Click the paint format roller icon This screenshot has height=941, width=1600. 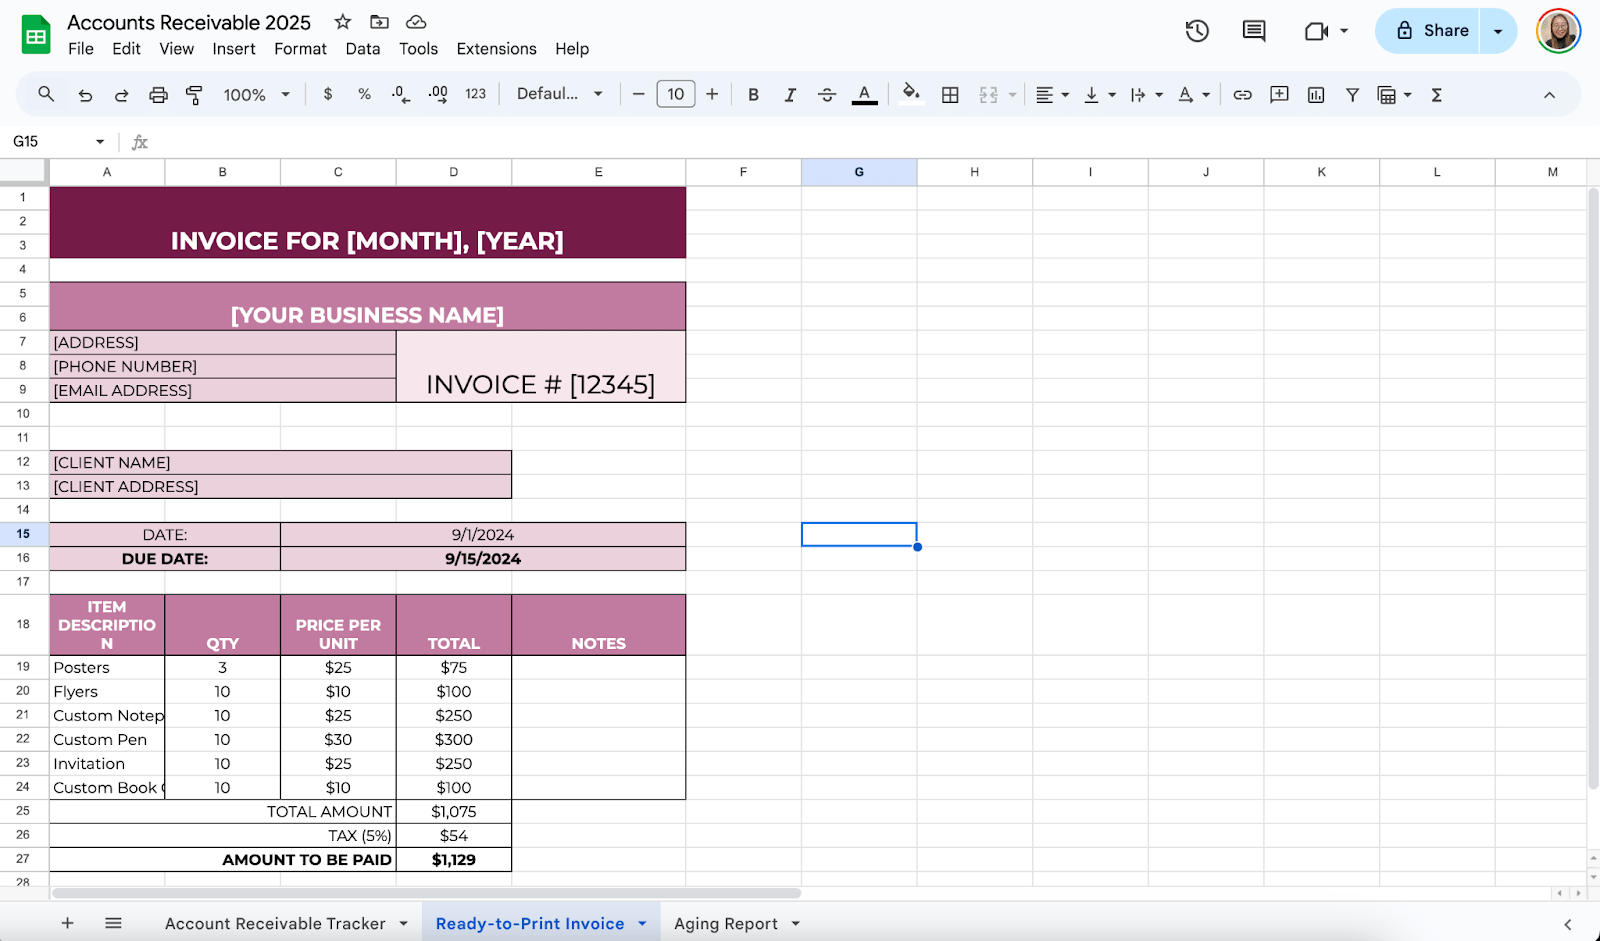[194, 95]
